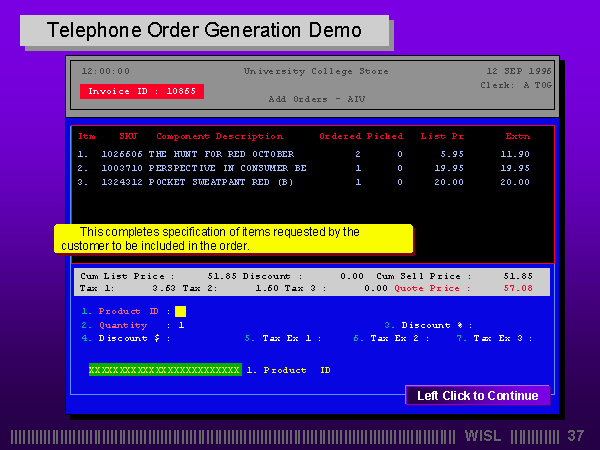Click the green XXXX entry bar
The height and width of the screenshot is (450, 600).
pyautogui.click(x=165, y=370)
